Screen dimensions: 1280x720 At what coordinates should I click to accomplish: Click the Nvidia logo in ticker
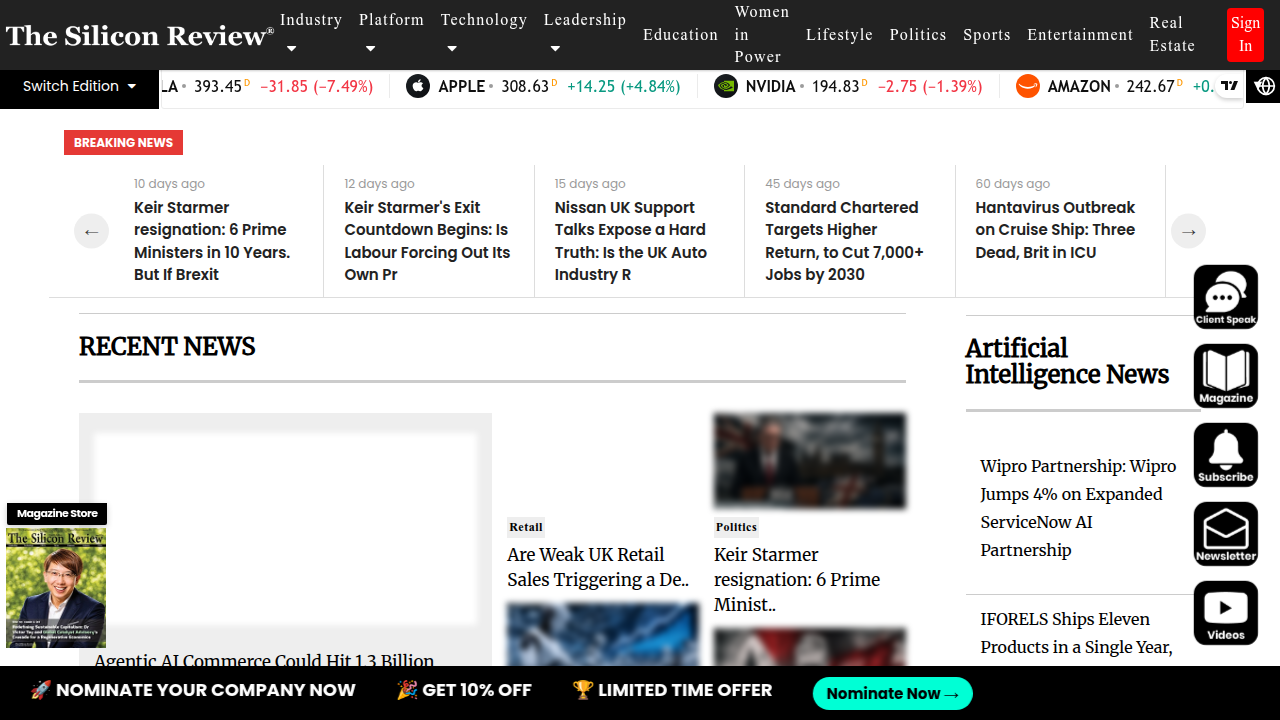(726, 87)
